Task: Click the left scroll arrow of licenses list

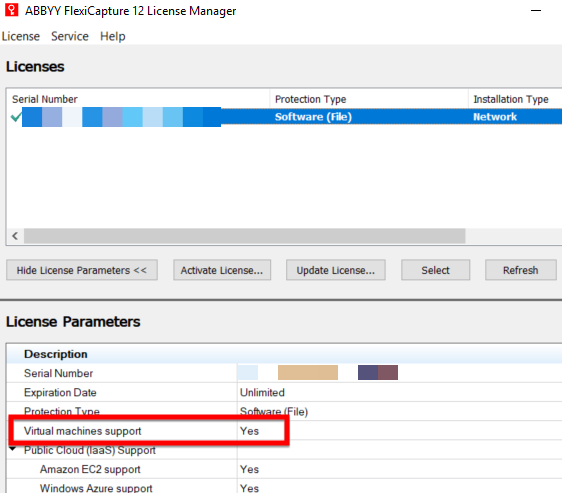Action: [x=15, y=236]
